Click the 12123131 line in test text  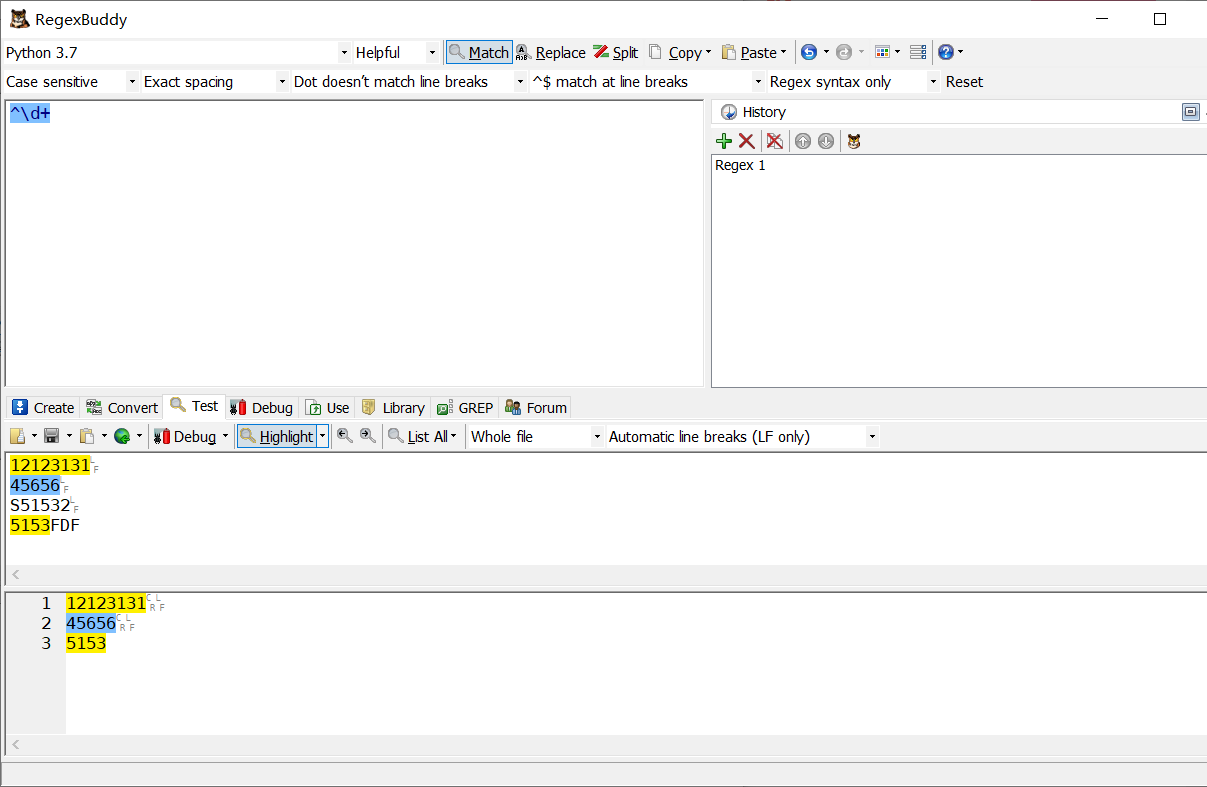coord(50,465)
